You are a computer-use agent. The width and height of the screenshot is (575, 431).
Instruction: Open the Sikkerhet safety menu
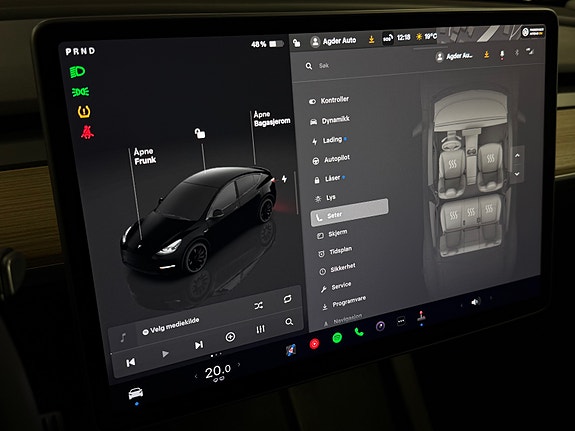point(337,269)
